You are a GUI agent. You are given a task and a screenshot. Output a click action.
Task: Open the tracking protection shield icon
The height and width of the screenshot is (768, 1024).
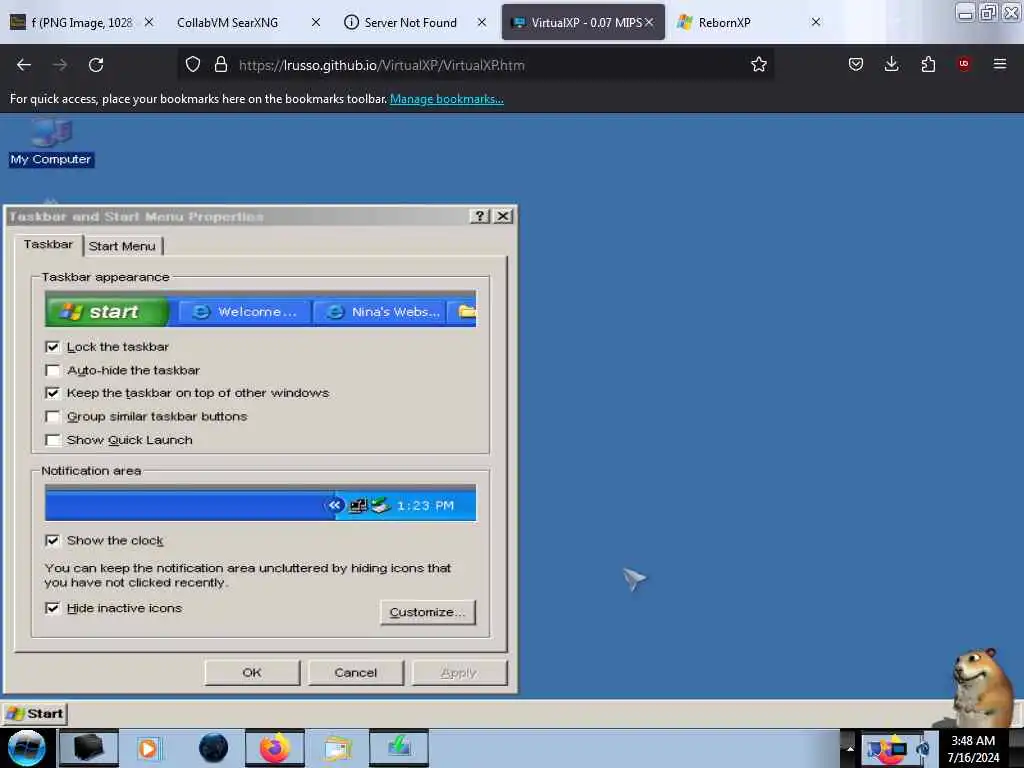pyautogui.click(x=193, y=65)
